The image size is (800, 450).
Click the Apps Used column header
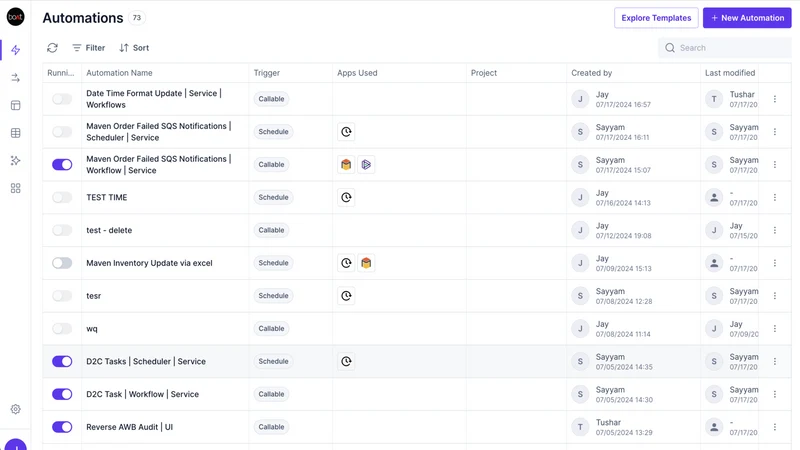pos(357,73)
